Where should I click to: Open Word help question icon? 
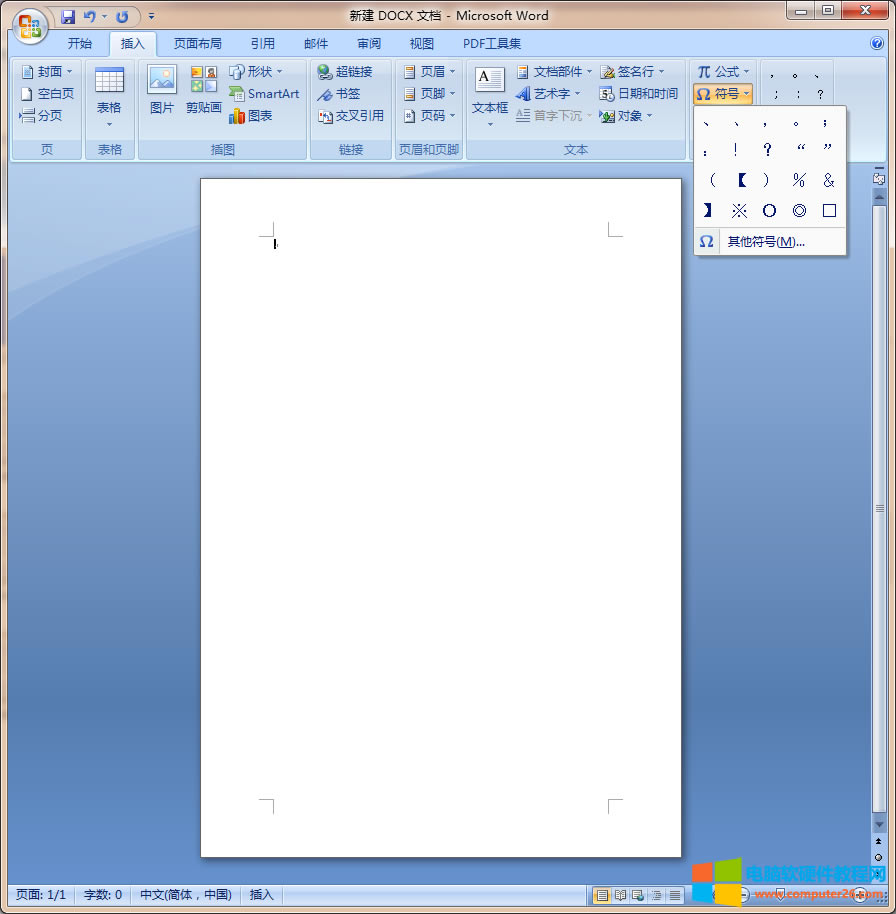tap(876, 43)
